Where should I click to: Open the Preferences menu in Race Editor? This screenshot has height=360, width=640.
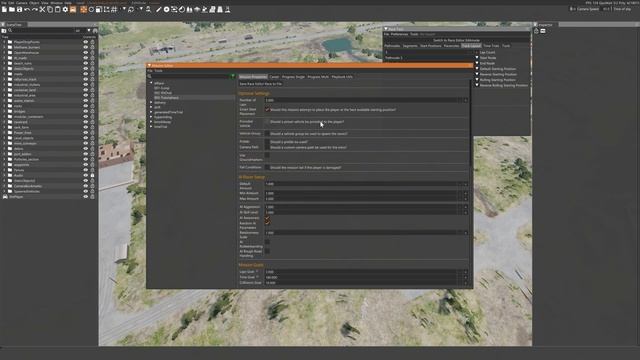click(x=399, y=34)
